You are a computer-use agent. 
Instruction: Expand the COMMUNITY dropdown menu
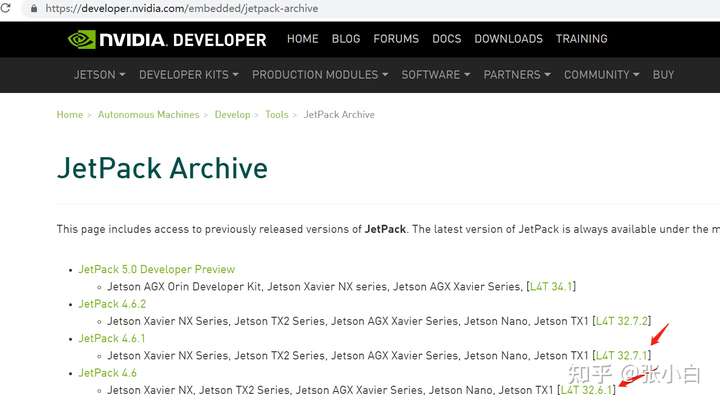pyautogui.click(x=601, y=75)
